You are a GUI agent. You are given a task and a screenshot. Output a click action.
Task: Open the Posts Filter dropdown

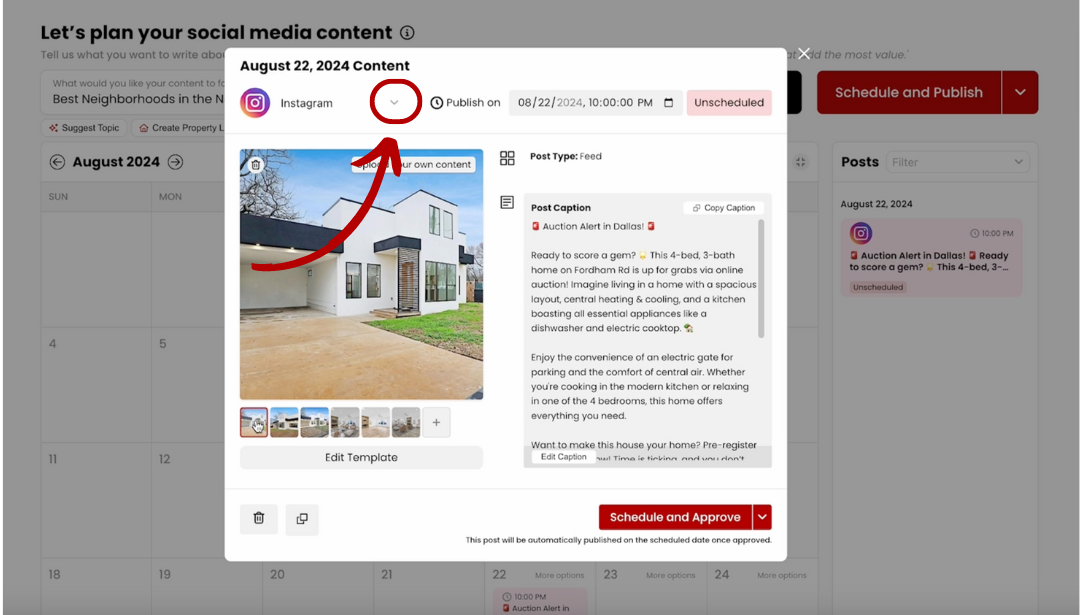click(x=957, y=162)
